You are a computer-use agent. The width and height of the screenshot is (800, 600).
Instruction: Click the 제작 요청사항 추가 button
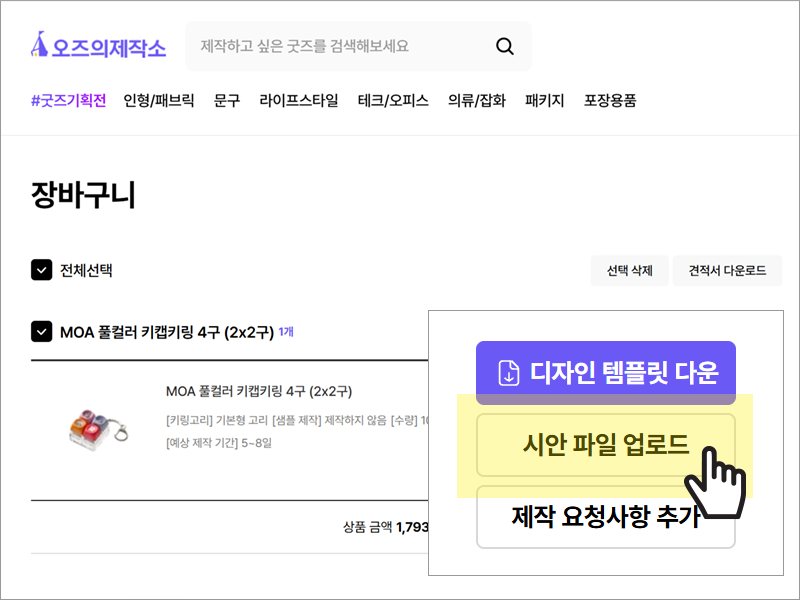(606, 517)
